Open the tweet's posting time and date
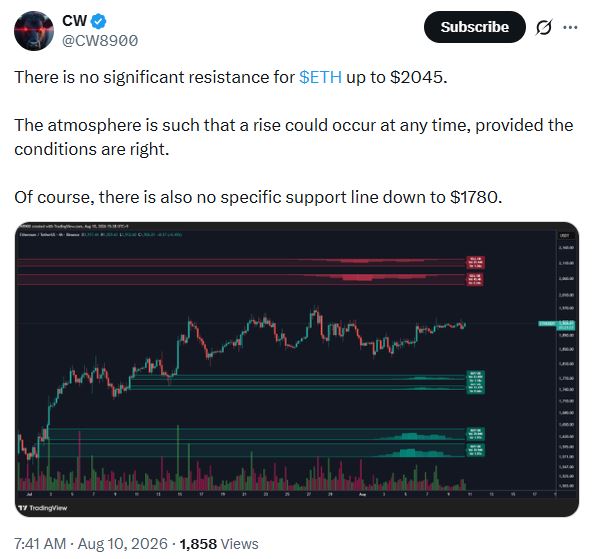Image resolution: width=595 pixels, height=559 pixels. click(x=91, y=543)
